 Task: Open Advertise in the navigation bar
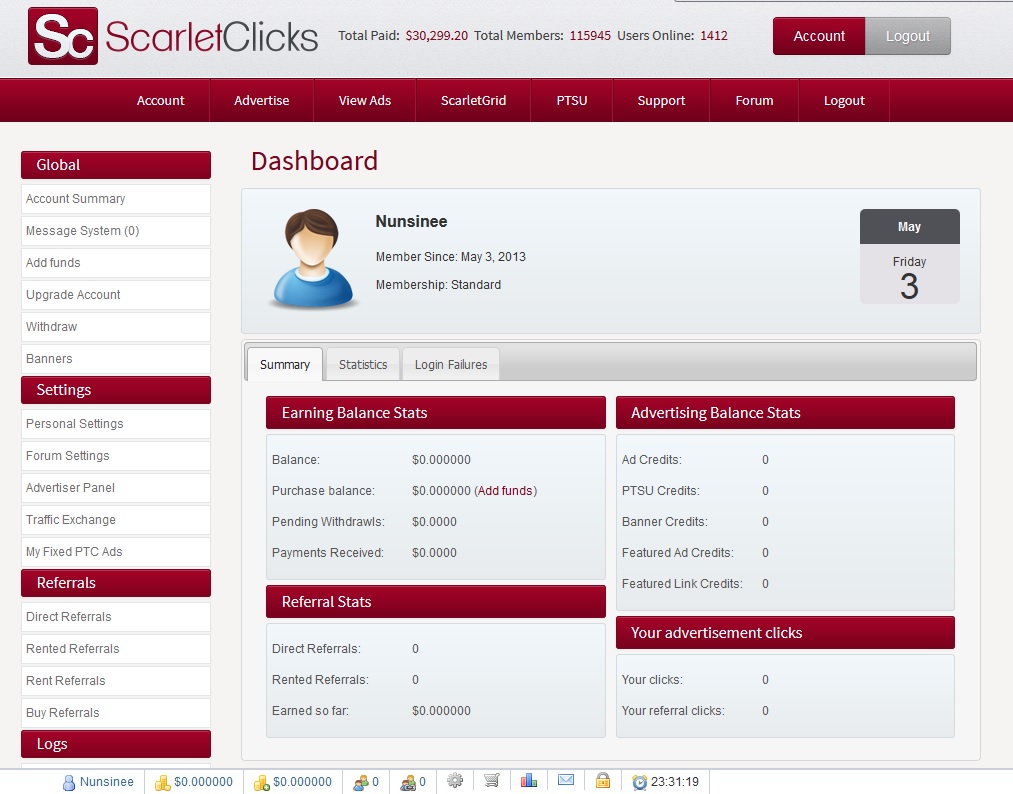[x=262, y=101]
